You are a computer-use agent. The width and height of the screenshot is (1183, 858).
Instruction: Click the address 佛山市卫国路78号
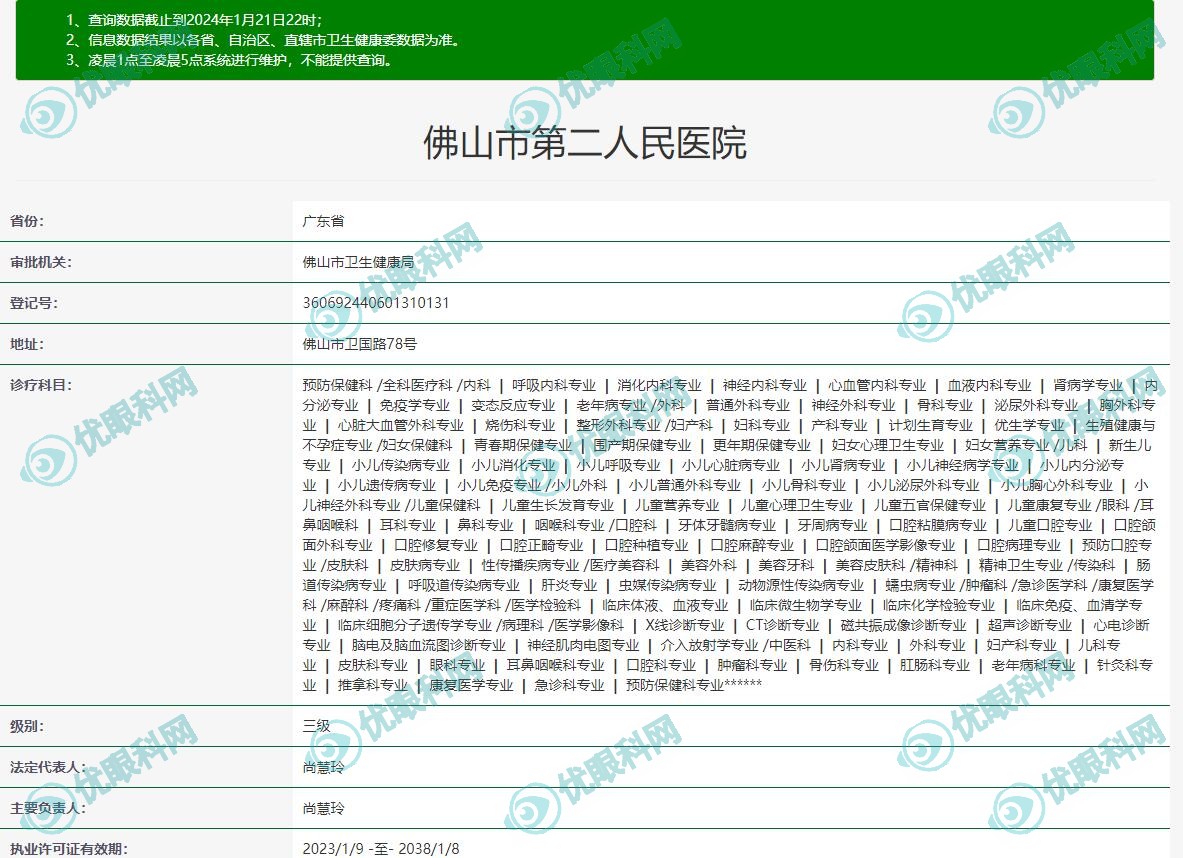pos(359,344)
